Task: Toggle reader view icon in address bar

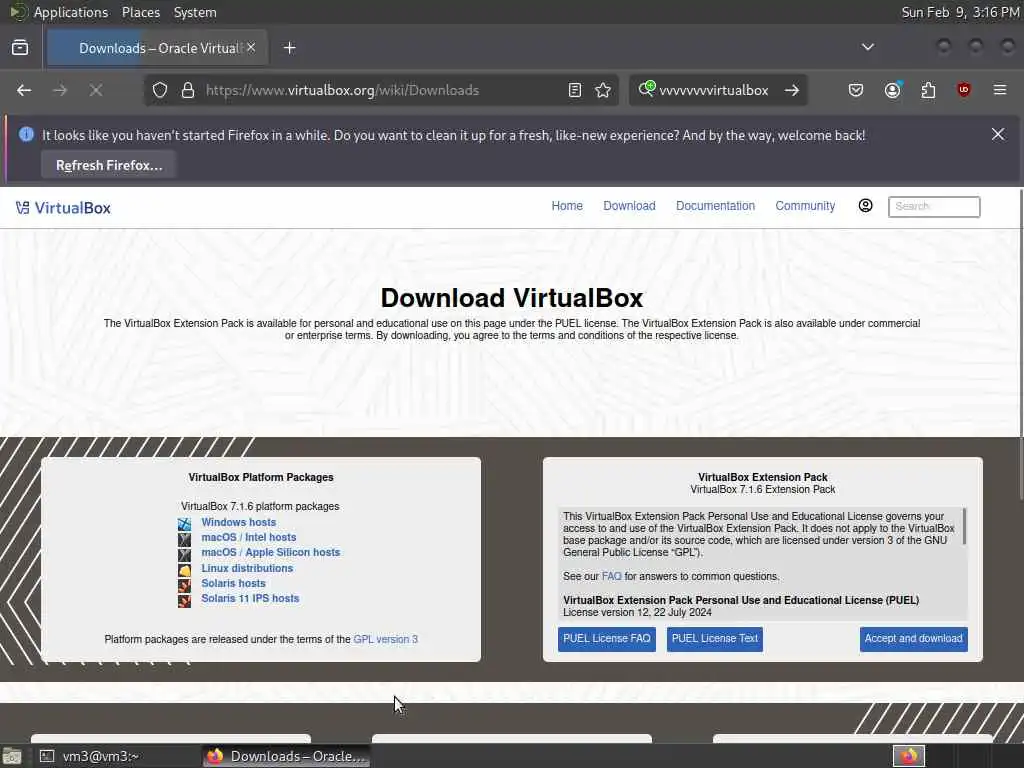Action: click(575, 90)
